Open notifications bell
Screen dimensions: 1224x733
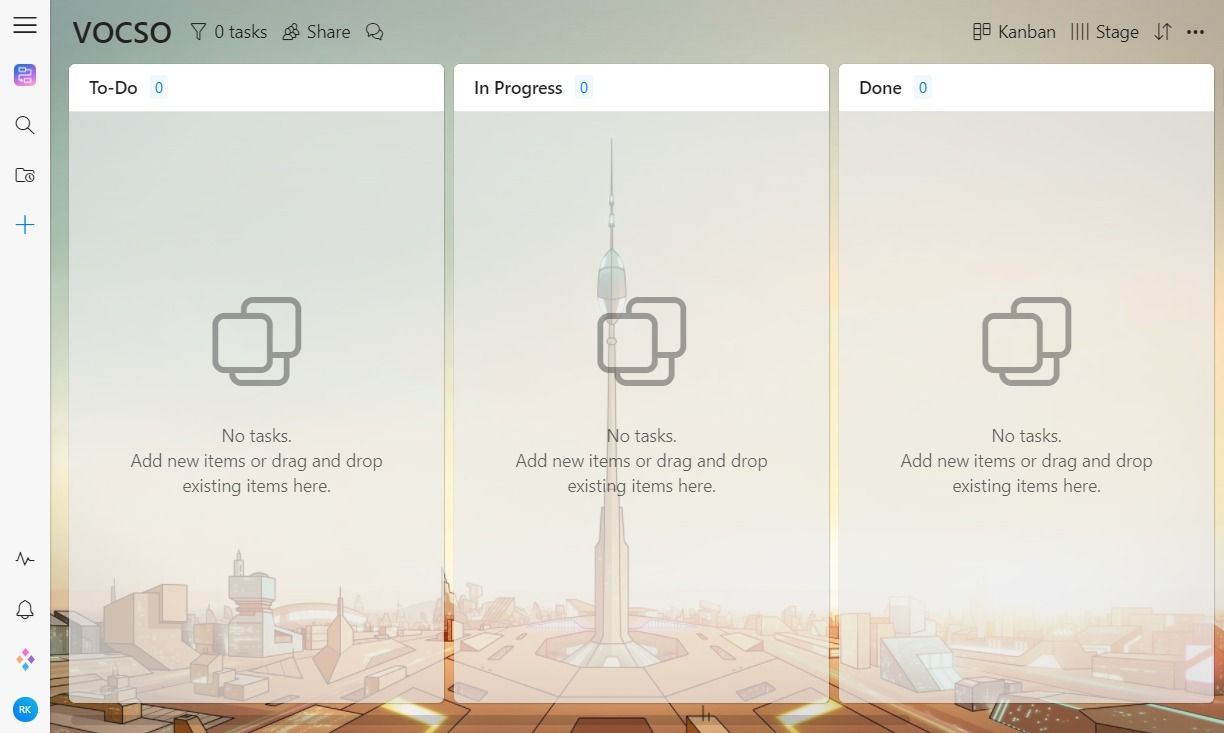(x=25, y=609)
